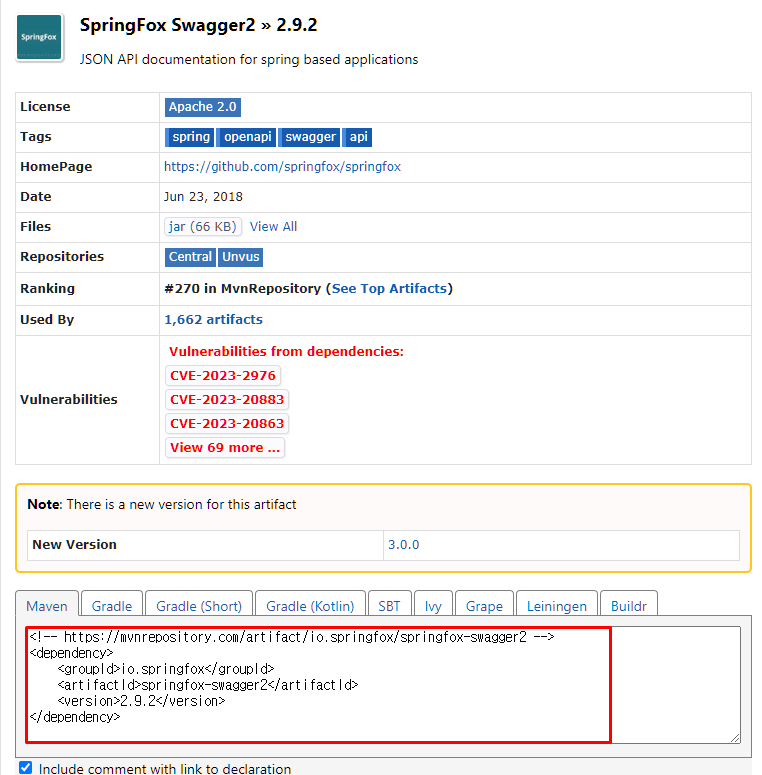Switch to the Gradle tab
This screenshot has height=775, width=762.
pos(112,604)
